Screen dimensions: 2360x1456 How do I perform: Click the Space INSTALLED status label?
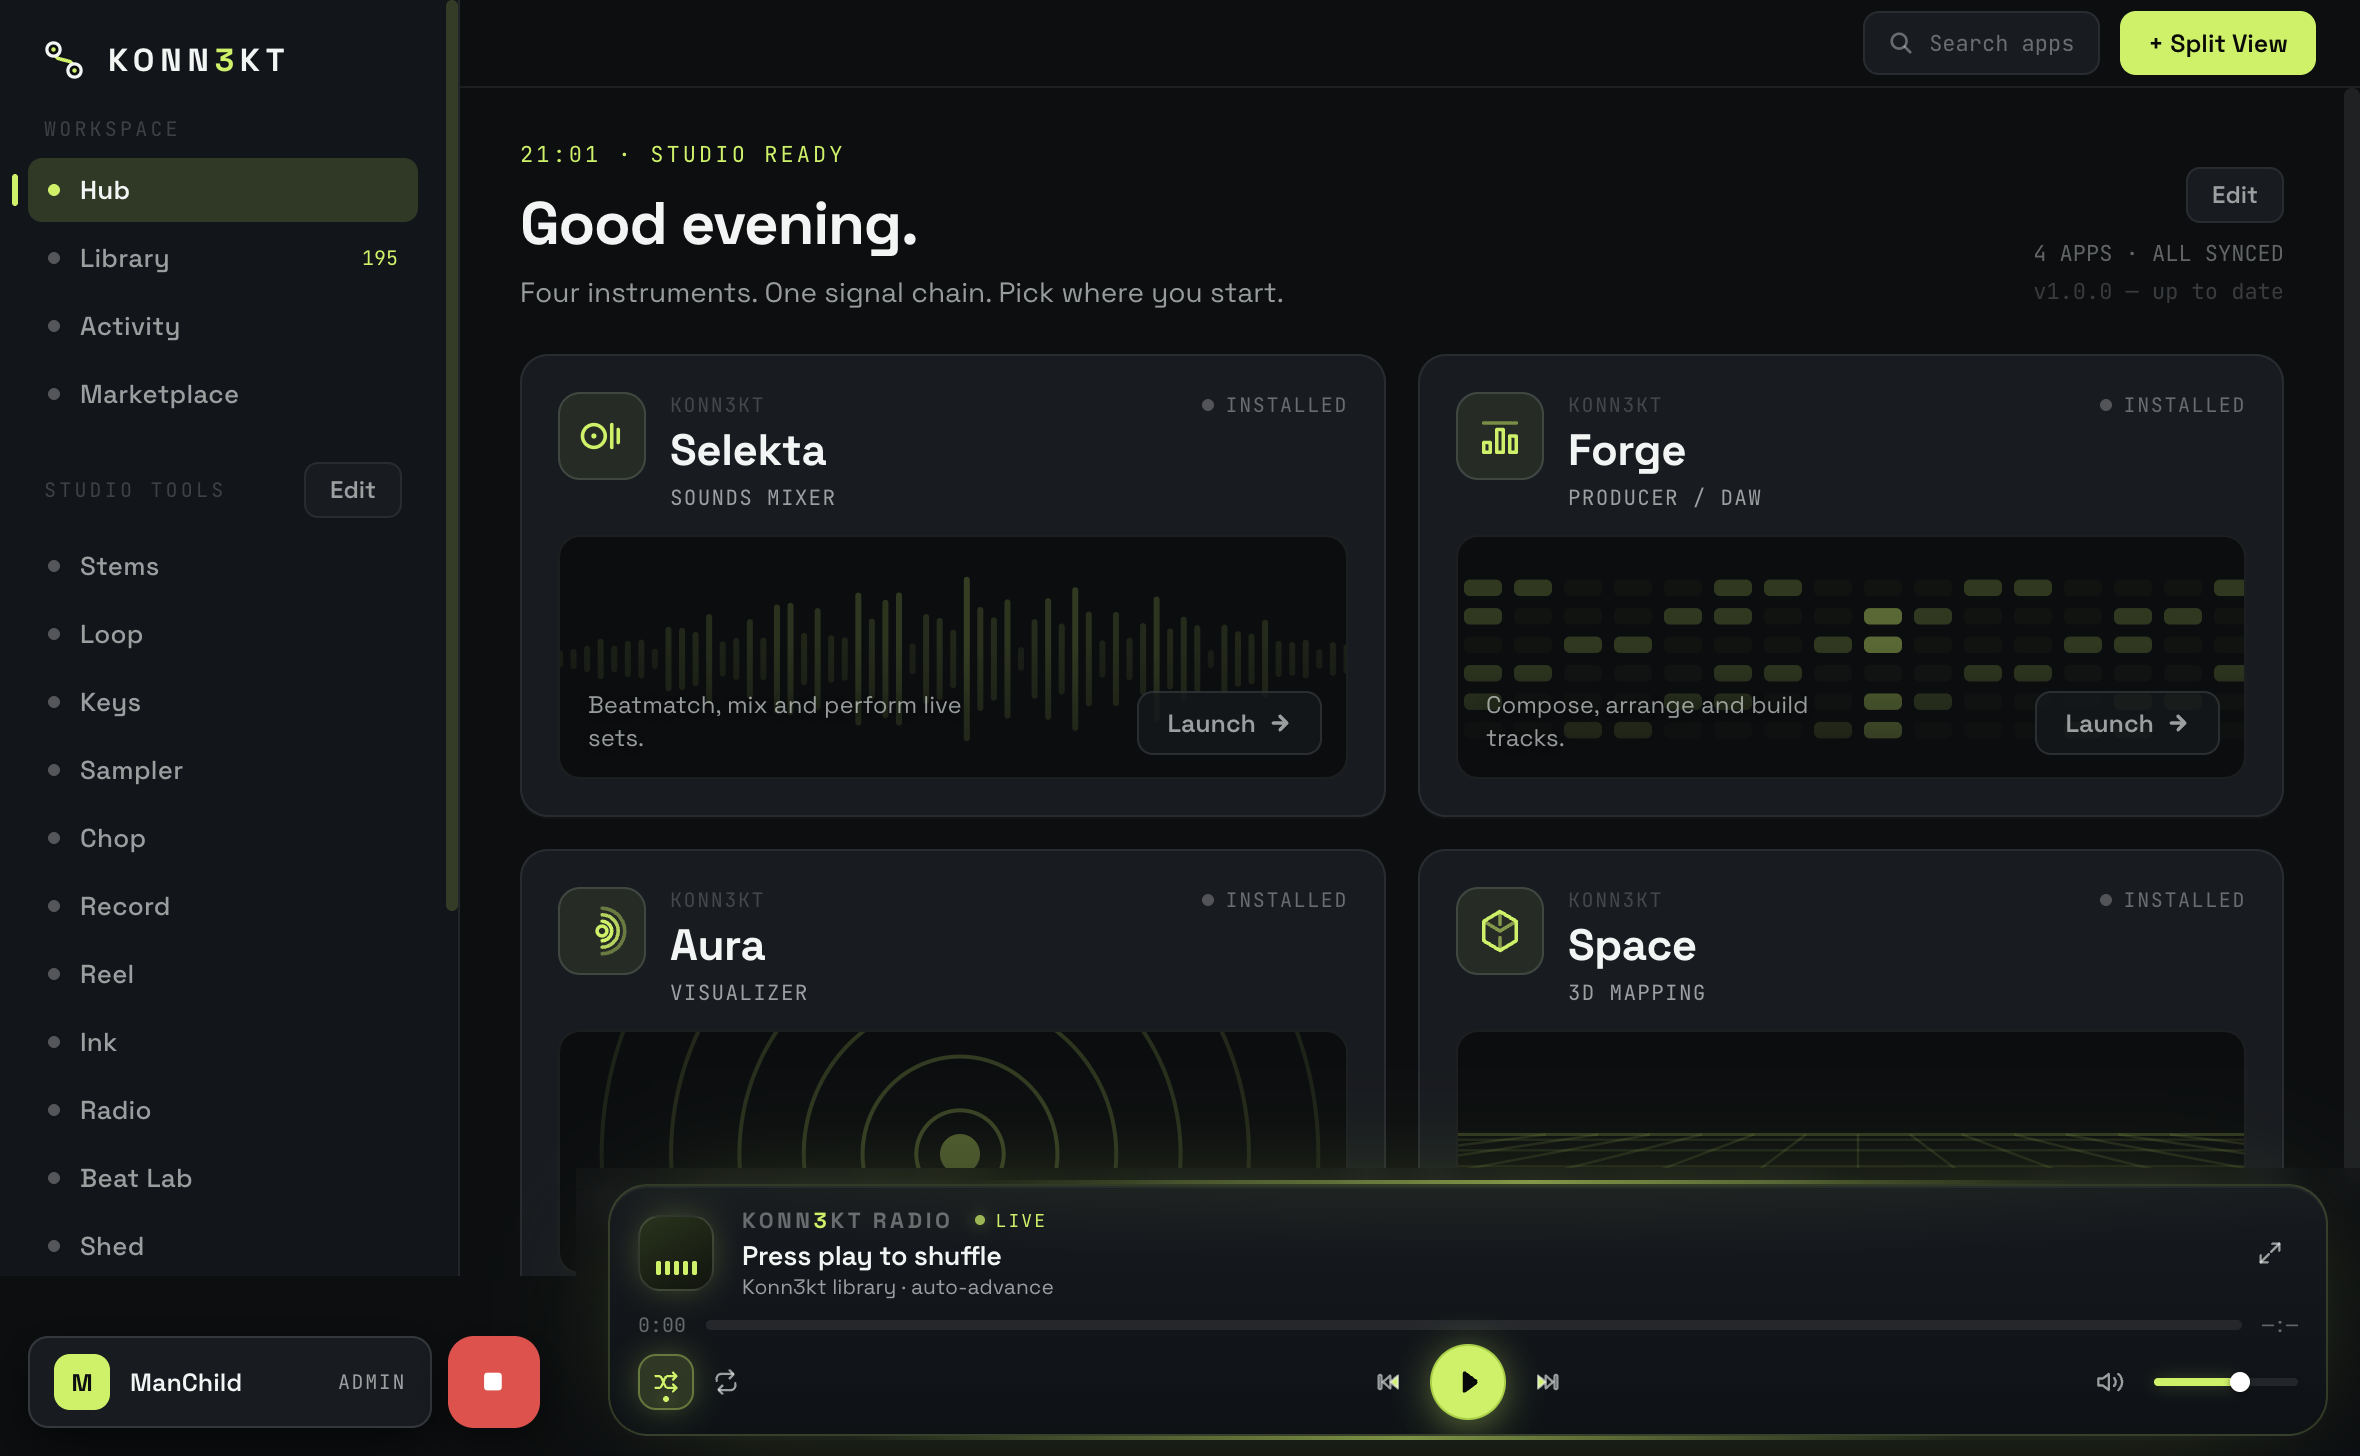tap(2172, 900)
